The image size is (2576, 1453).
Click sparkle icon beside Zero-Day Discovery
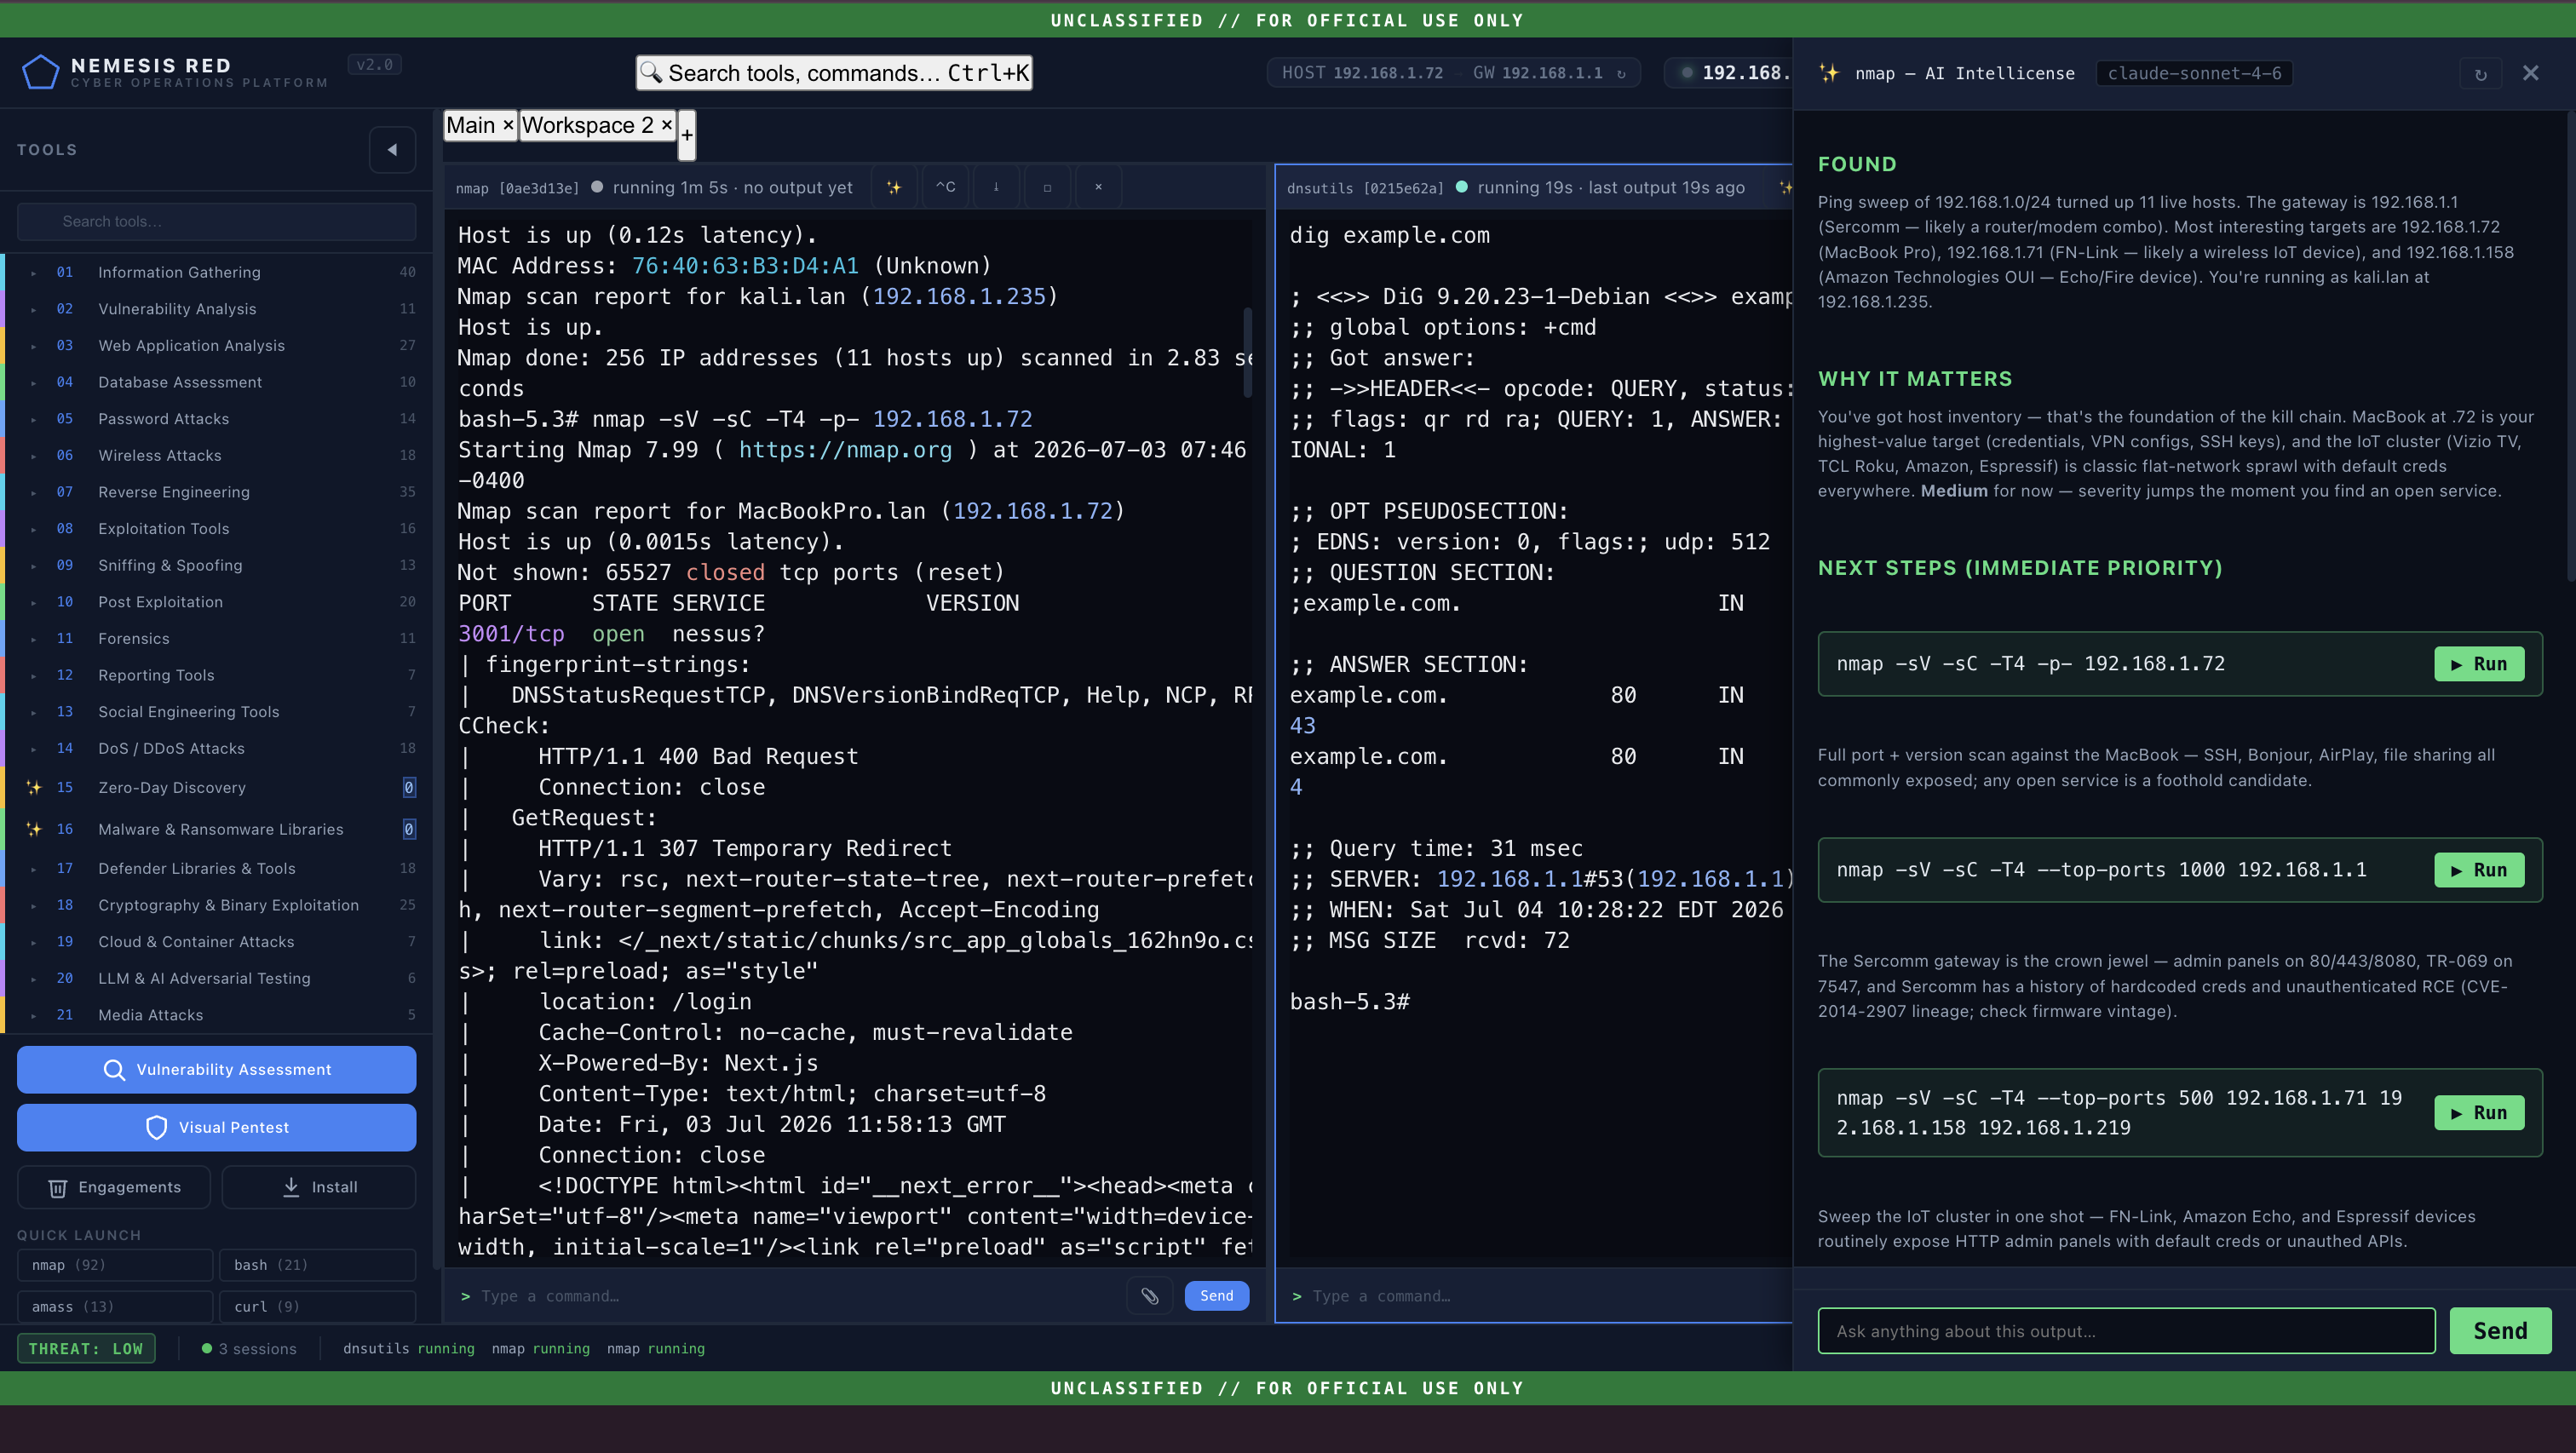(x=34, y=788)
